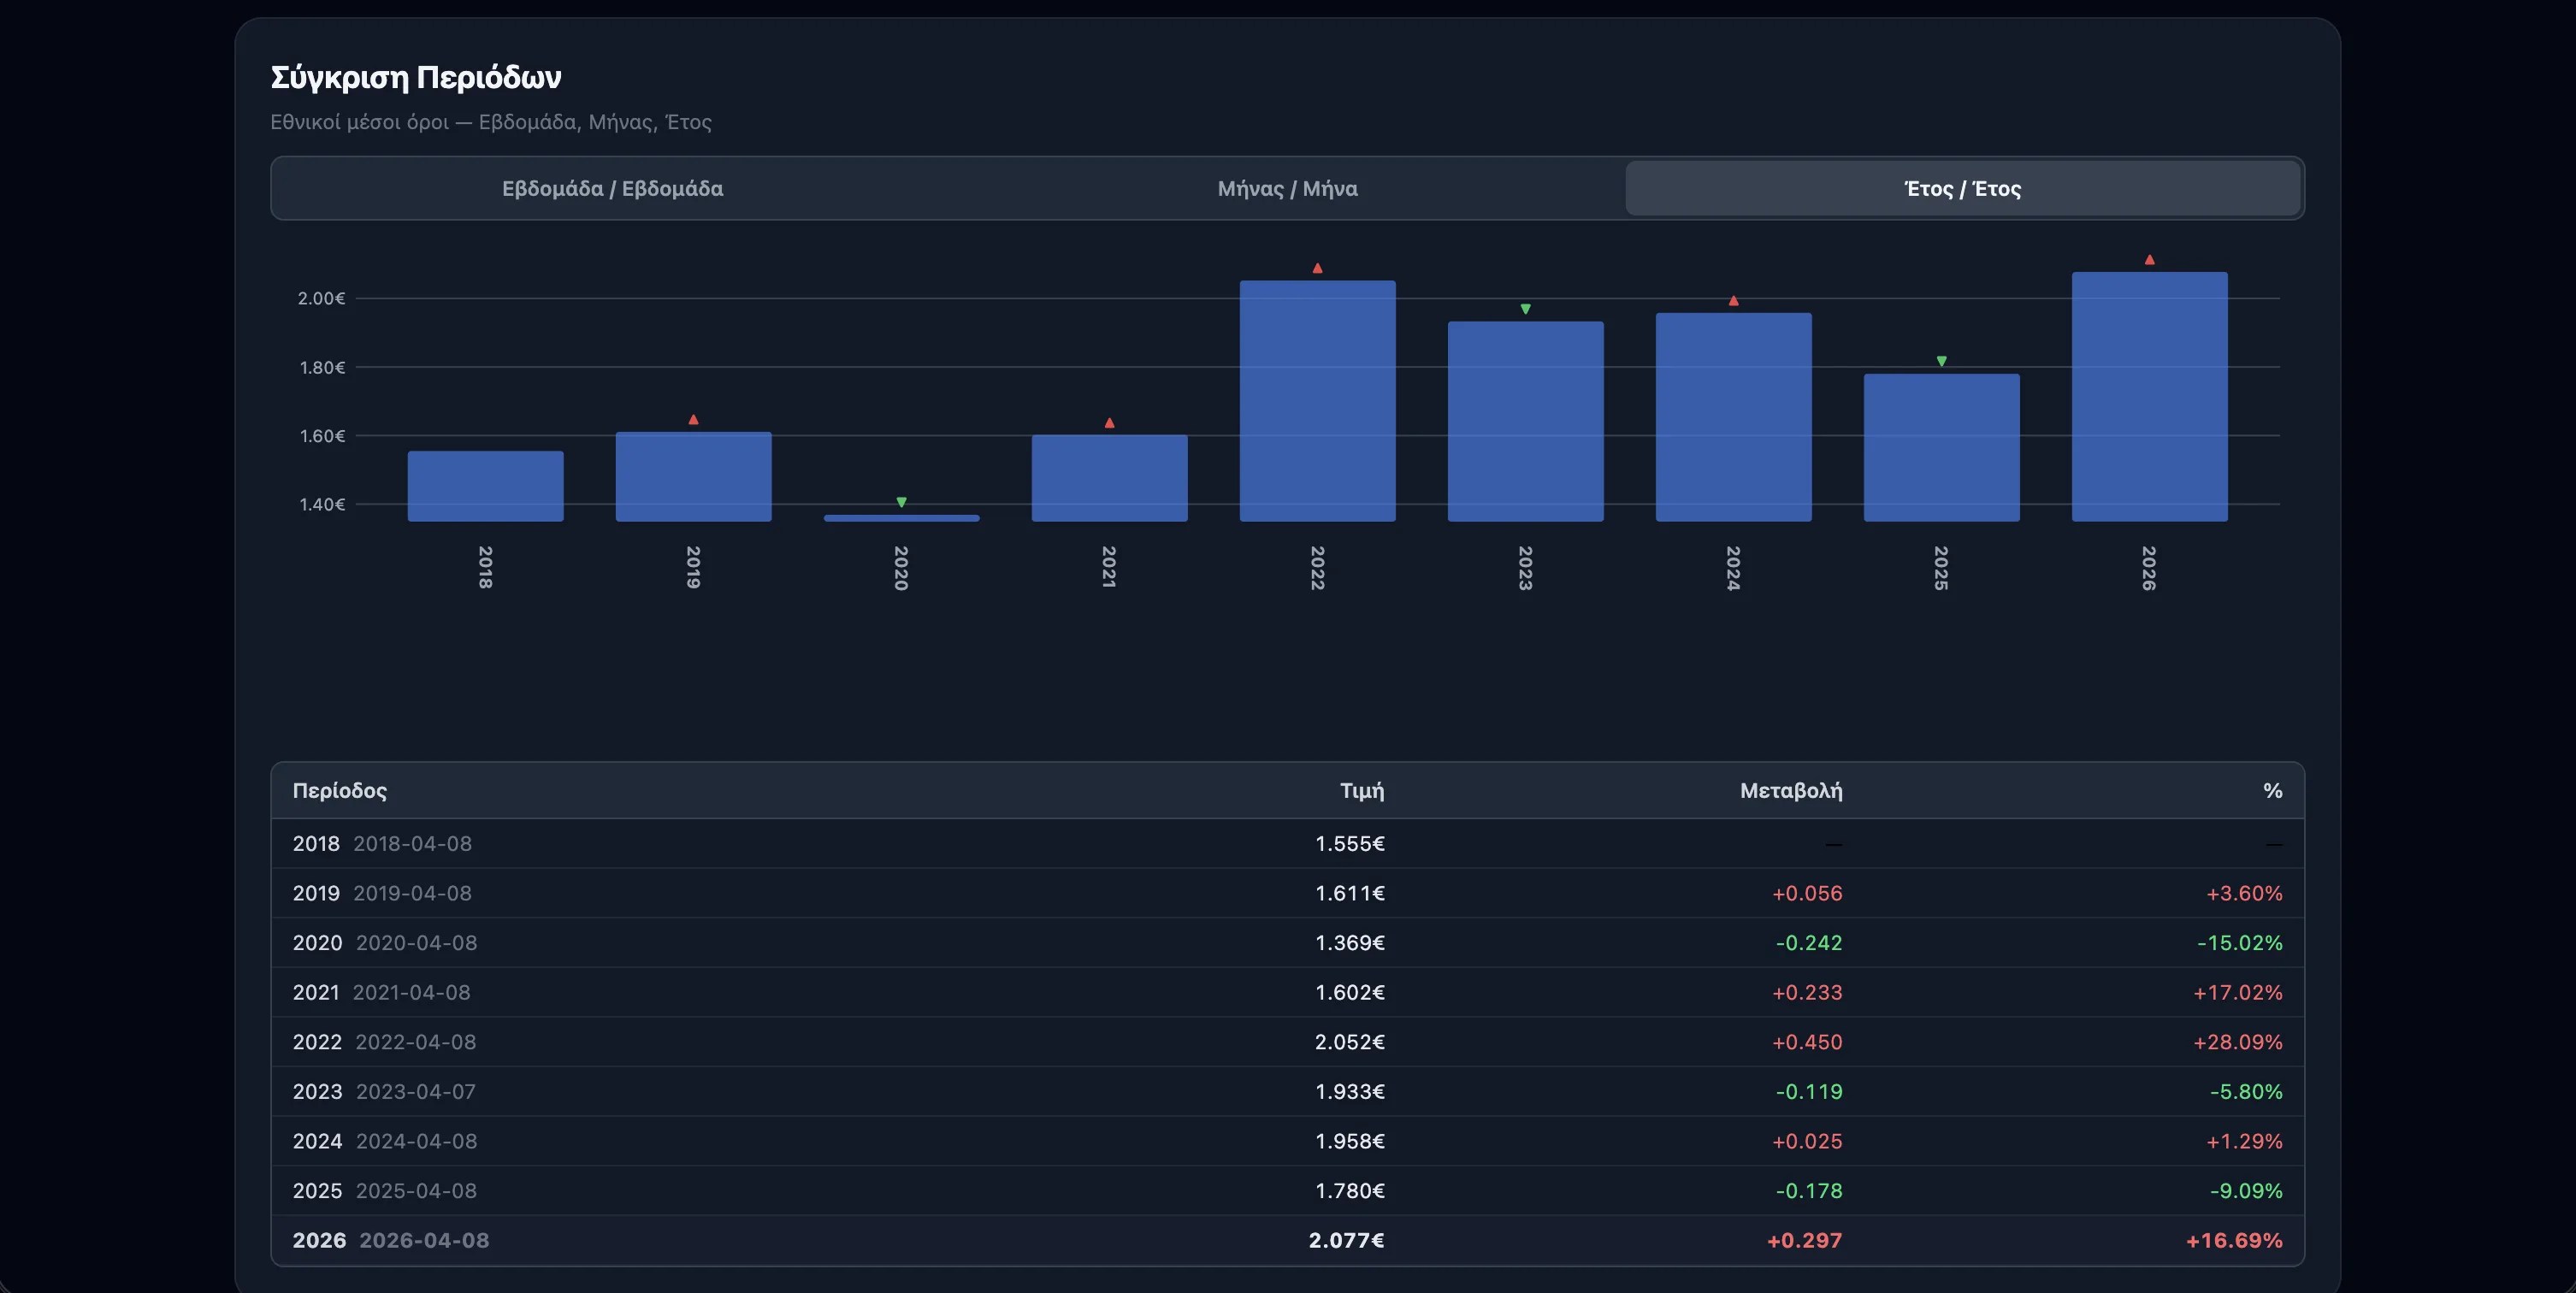Click the green decline marker above 2020 bar
Screen dimensions: 2576x1293
click(902, 502)
